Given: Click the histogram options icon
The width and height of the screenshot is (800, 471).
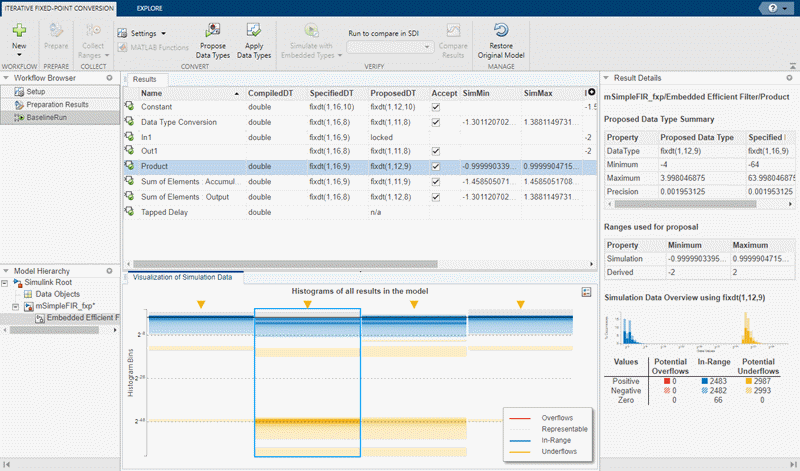Looking at the screenshot, I should click(587, 291).
